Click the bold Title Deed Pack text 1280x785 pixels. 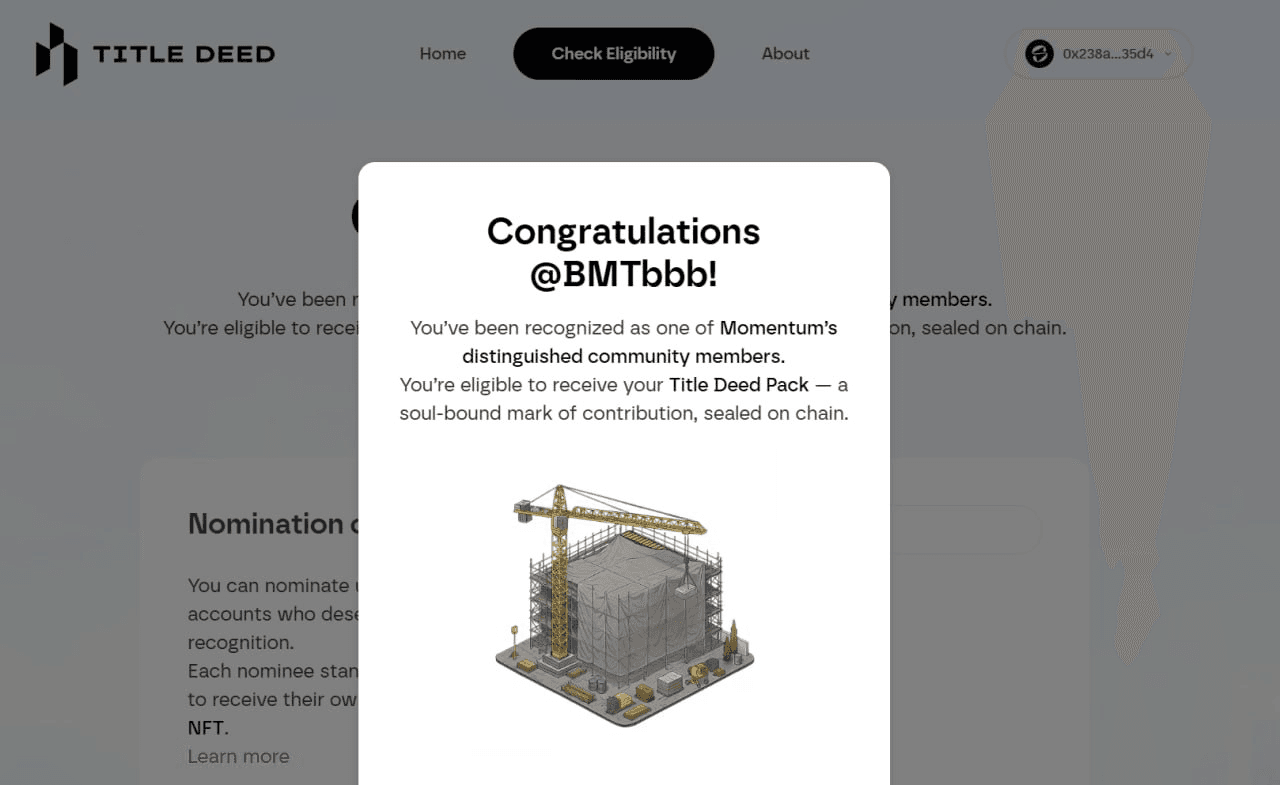(739, 385)
